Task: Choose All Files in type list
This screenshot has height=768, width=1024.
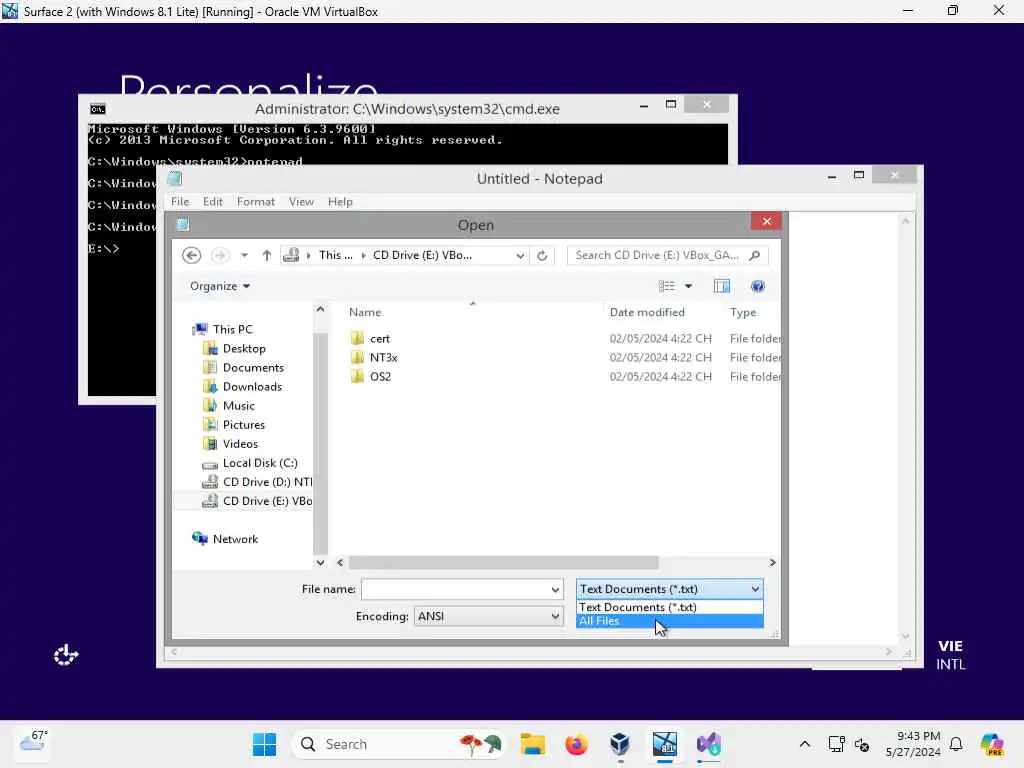Action: pos(669,621)
